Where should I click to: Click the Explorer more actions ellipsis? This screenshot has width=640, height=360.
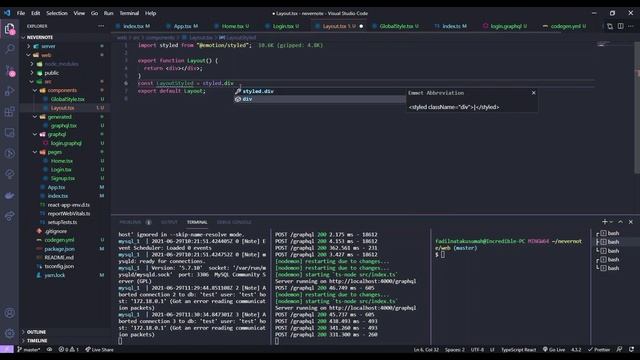[101, 26]
